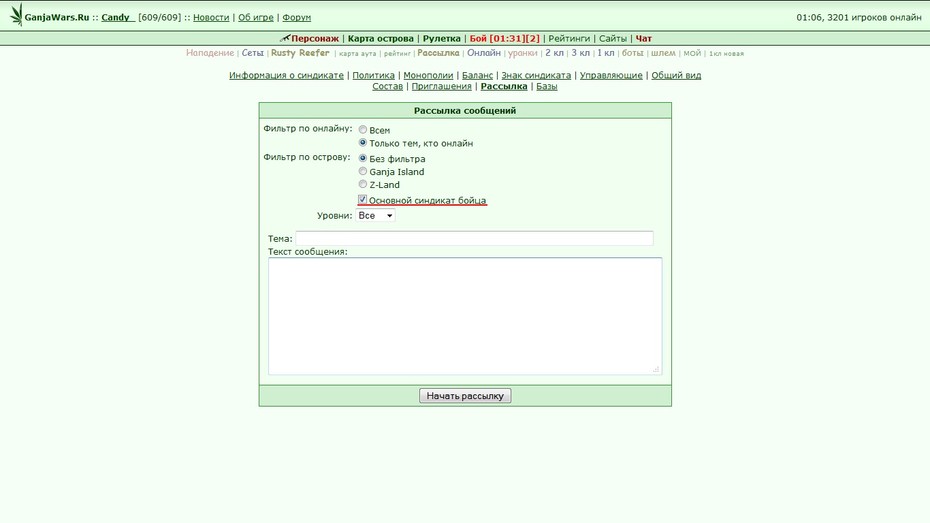Open 'Рулетка' in main menu

pos(441,39)
